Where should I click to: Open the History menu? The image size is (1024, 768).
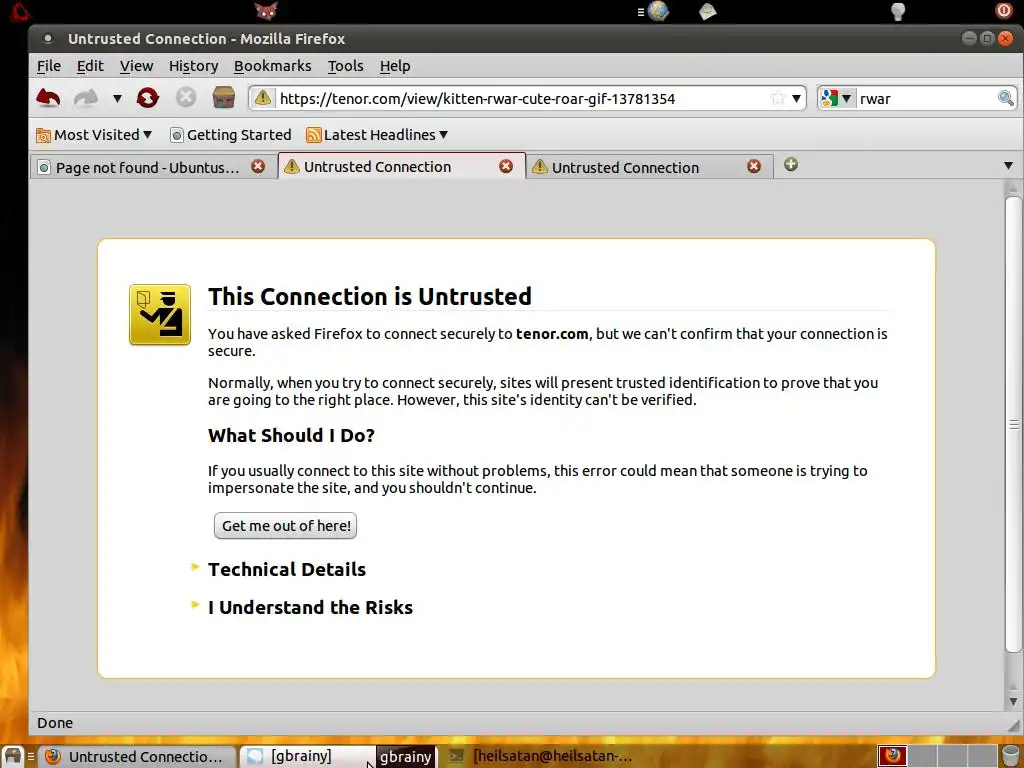[x=193, y=66]
